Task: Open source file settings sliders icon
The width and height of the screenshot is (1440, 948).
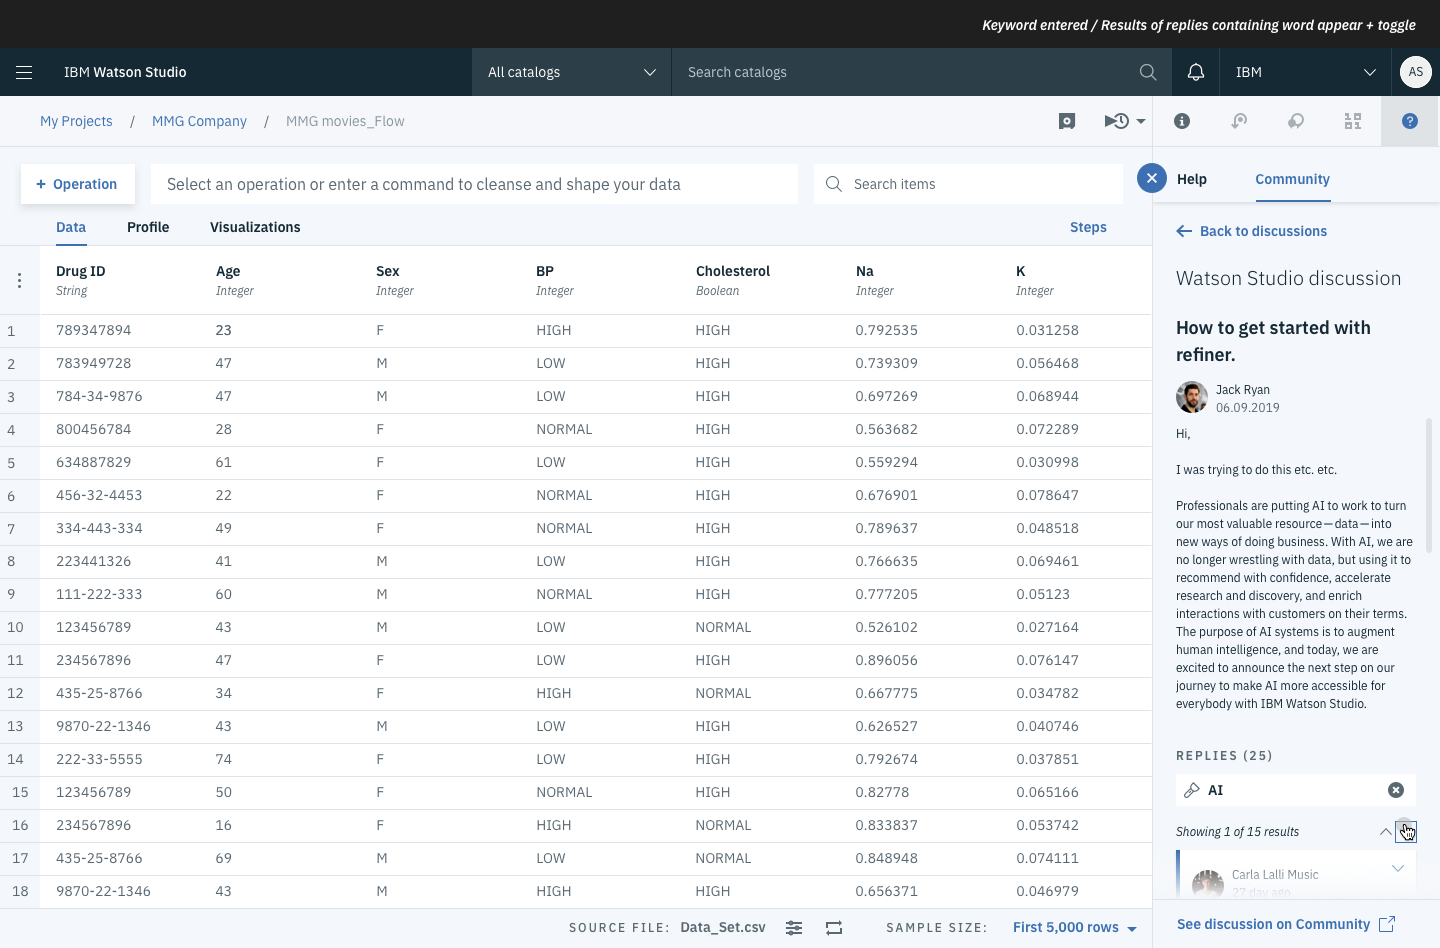Action: tap(794, 928)
